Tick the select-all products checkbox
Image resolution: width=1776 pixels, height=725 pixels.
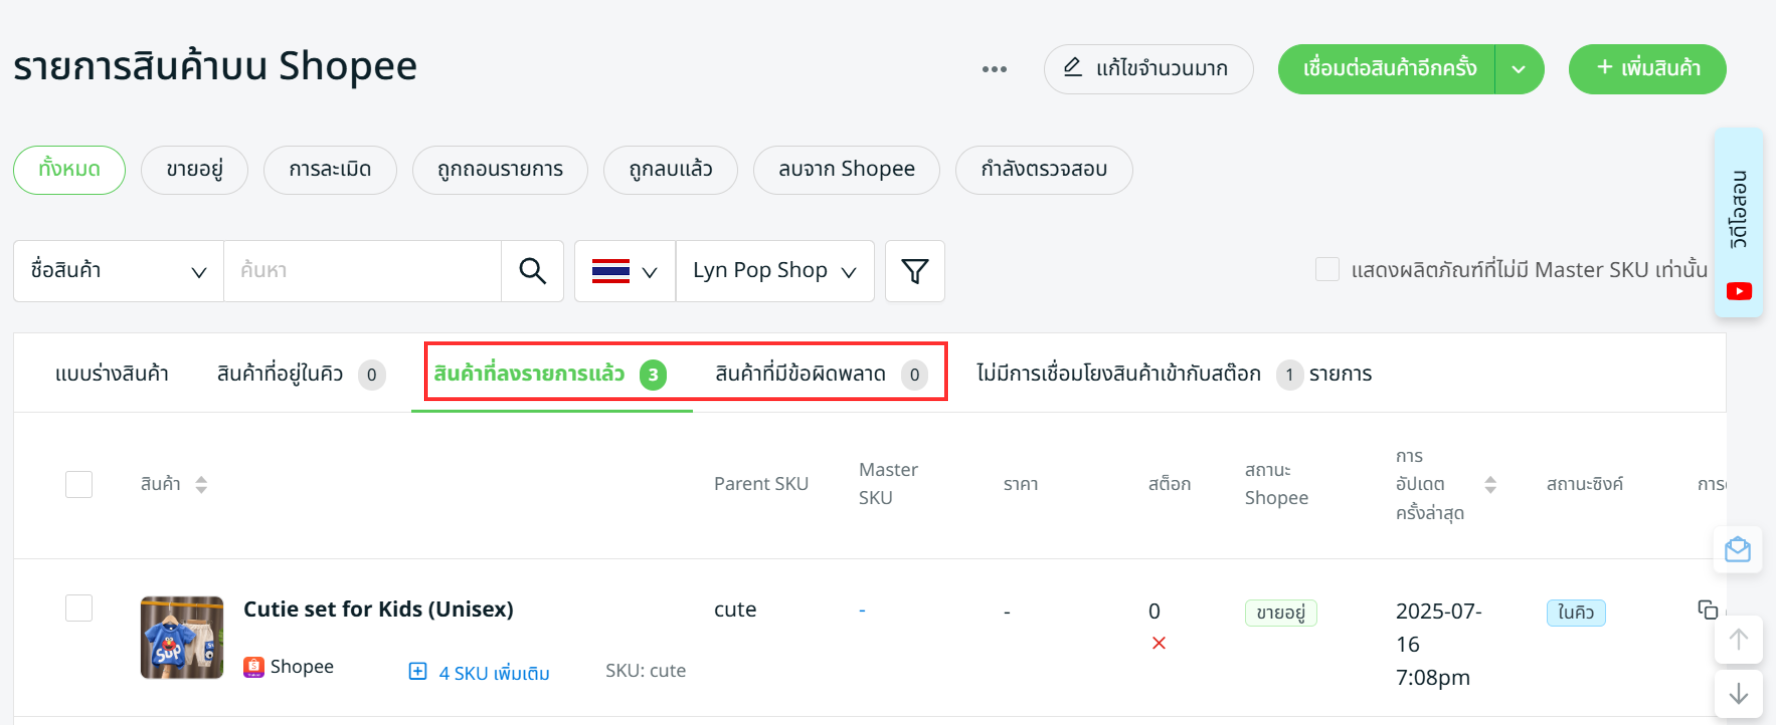point(79,484)
